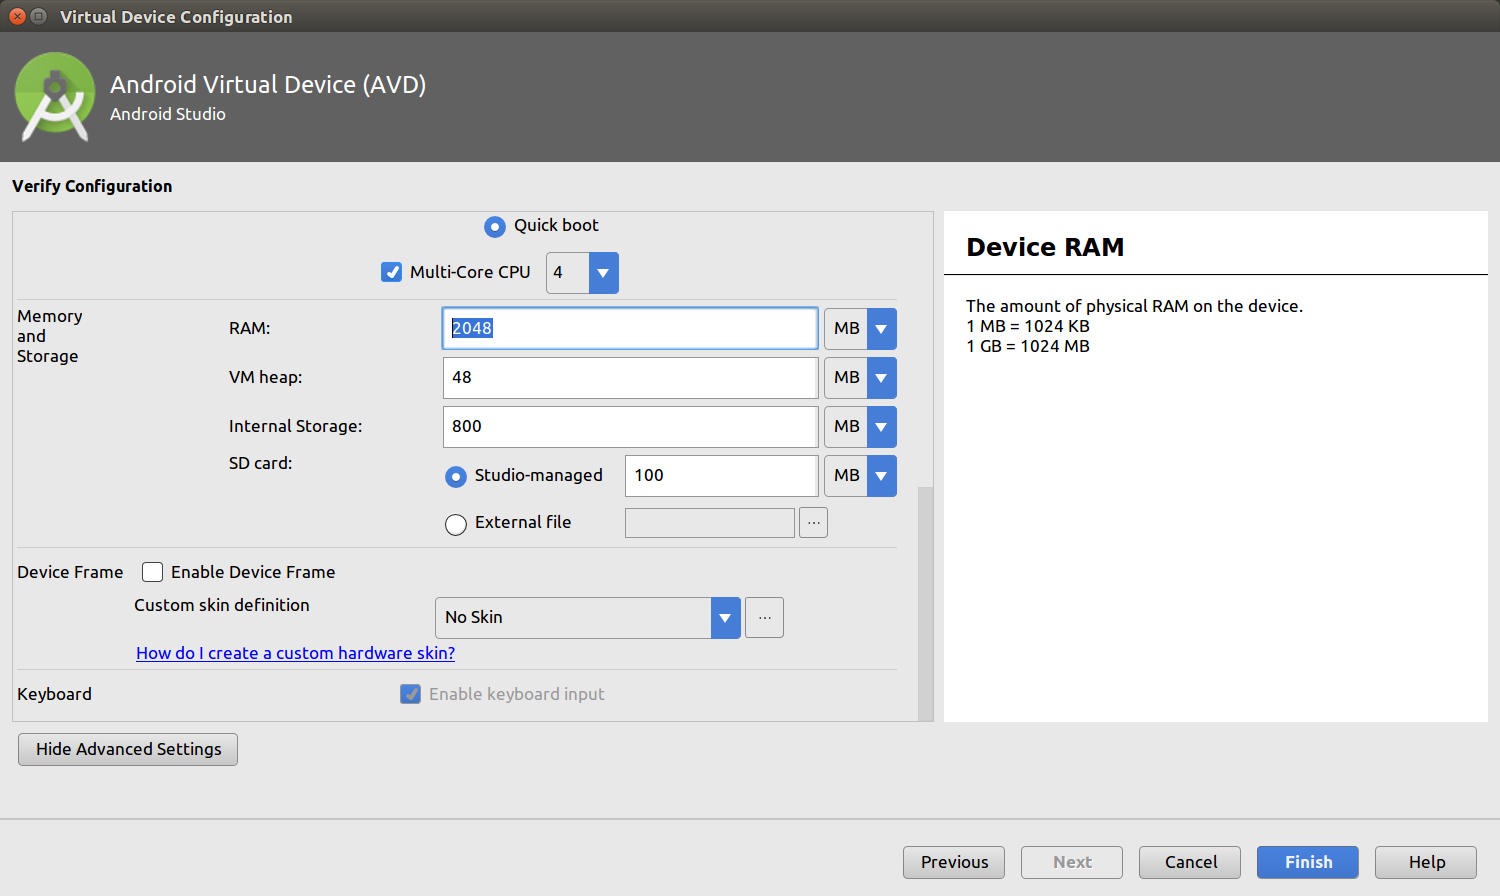Click the Internal Storage value field
1500x896 pixels.
click(x=630, y=427)
